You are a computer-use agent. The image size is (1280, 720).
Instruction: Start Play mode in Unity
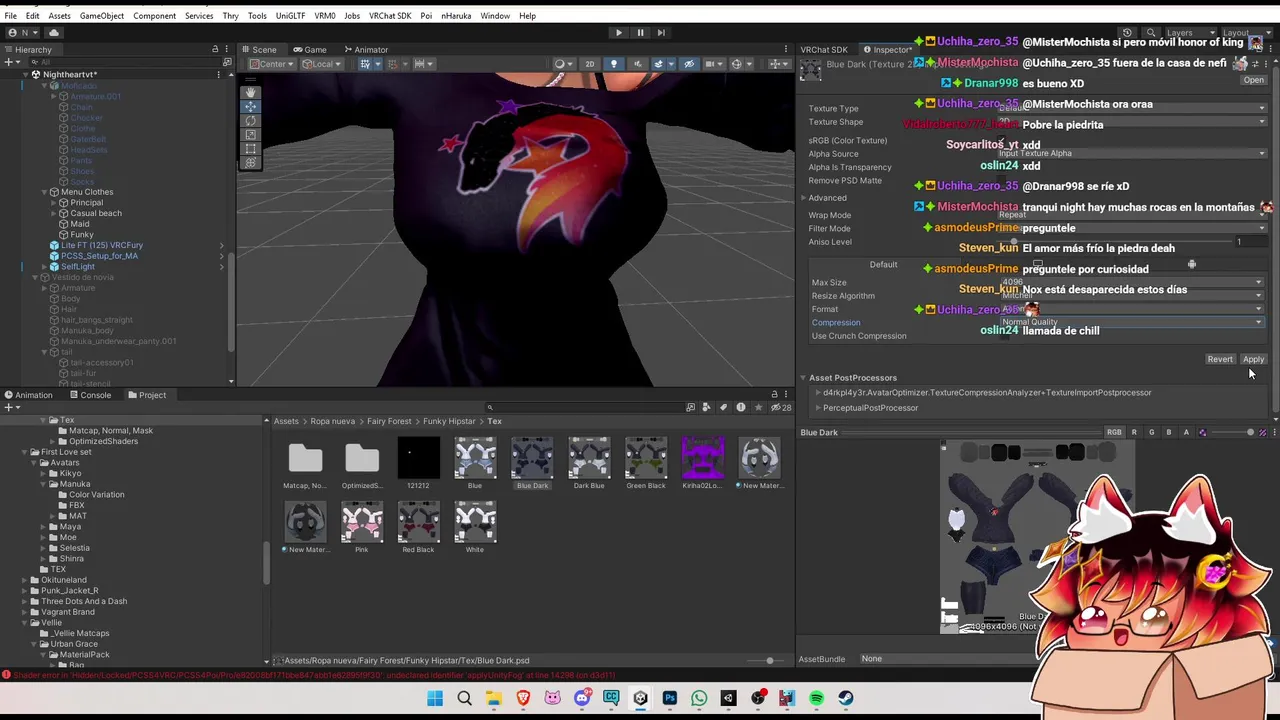tap(618, 32)
